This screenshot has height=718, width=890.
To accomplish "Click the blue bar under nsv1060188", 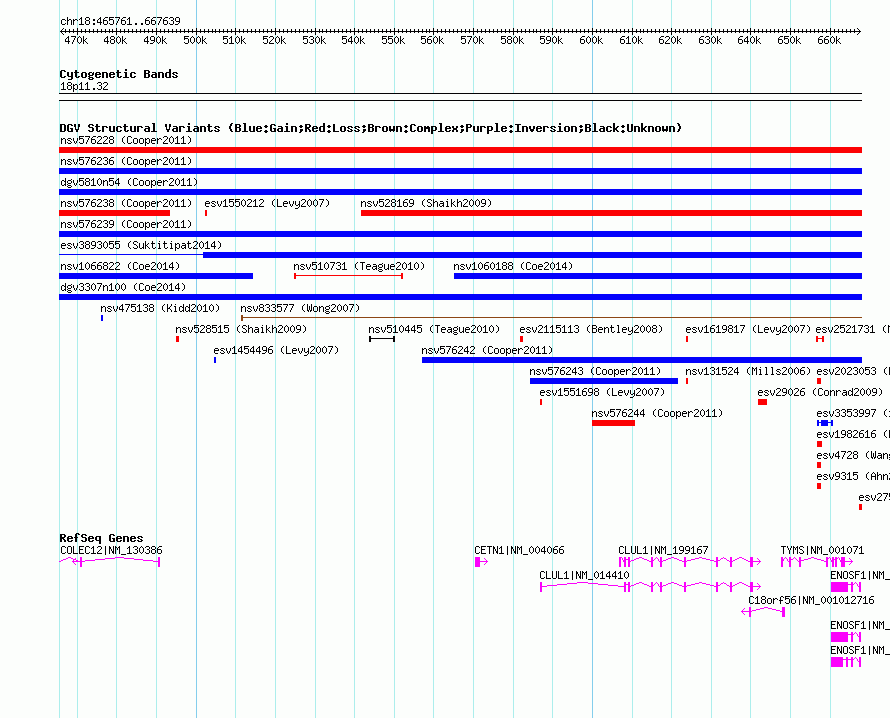I will 658,276.
